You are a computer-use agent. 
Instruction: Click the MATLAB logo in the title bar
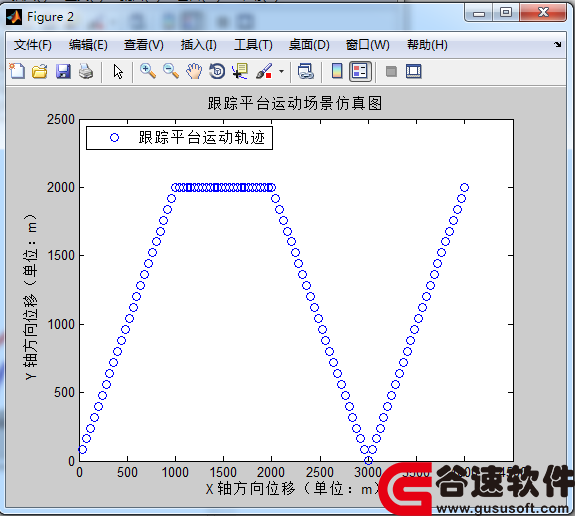(x=14, y=17)
